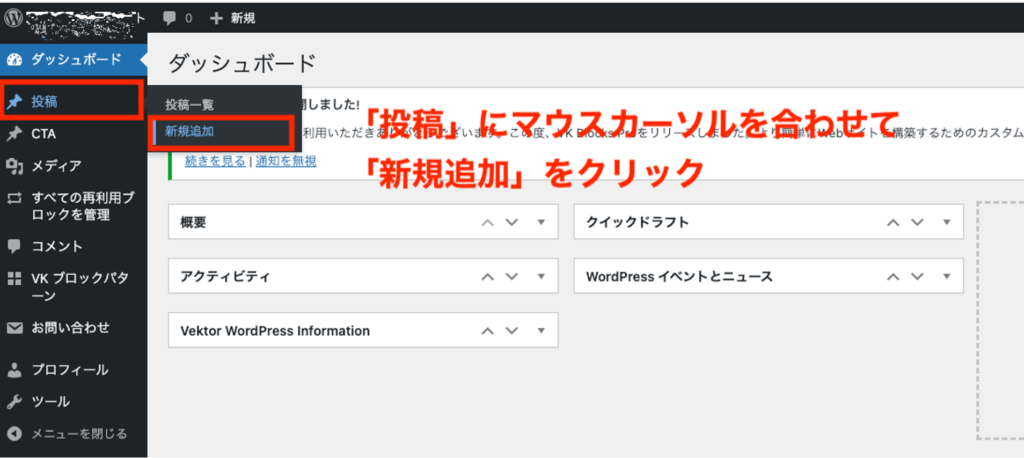Open 投稿一覧 in the flyout submenu

coord(189,105)
